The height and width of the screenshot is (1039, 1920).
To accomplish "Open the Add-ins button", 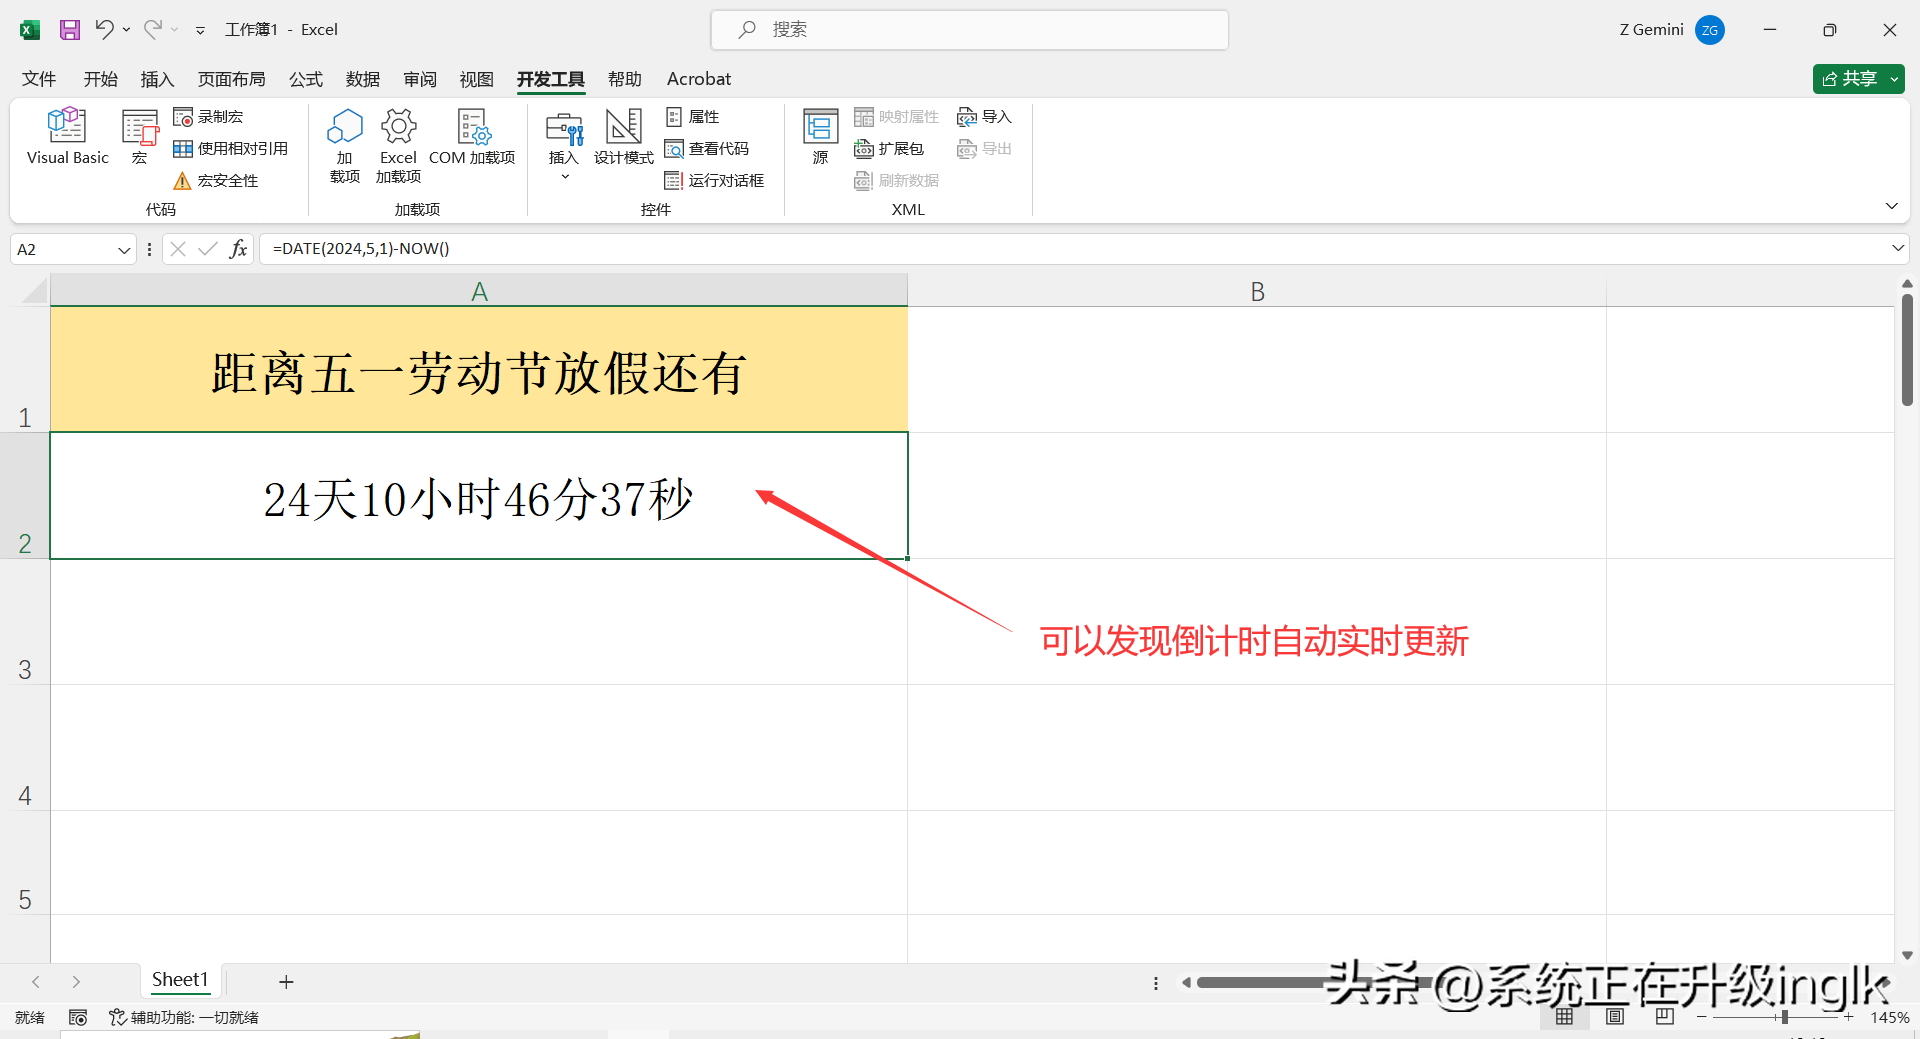I will pos(345,146).
